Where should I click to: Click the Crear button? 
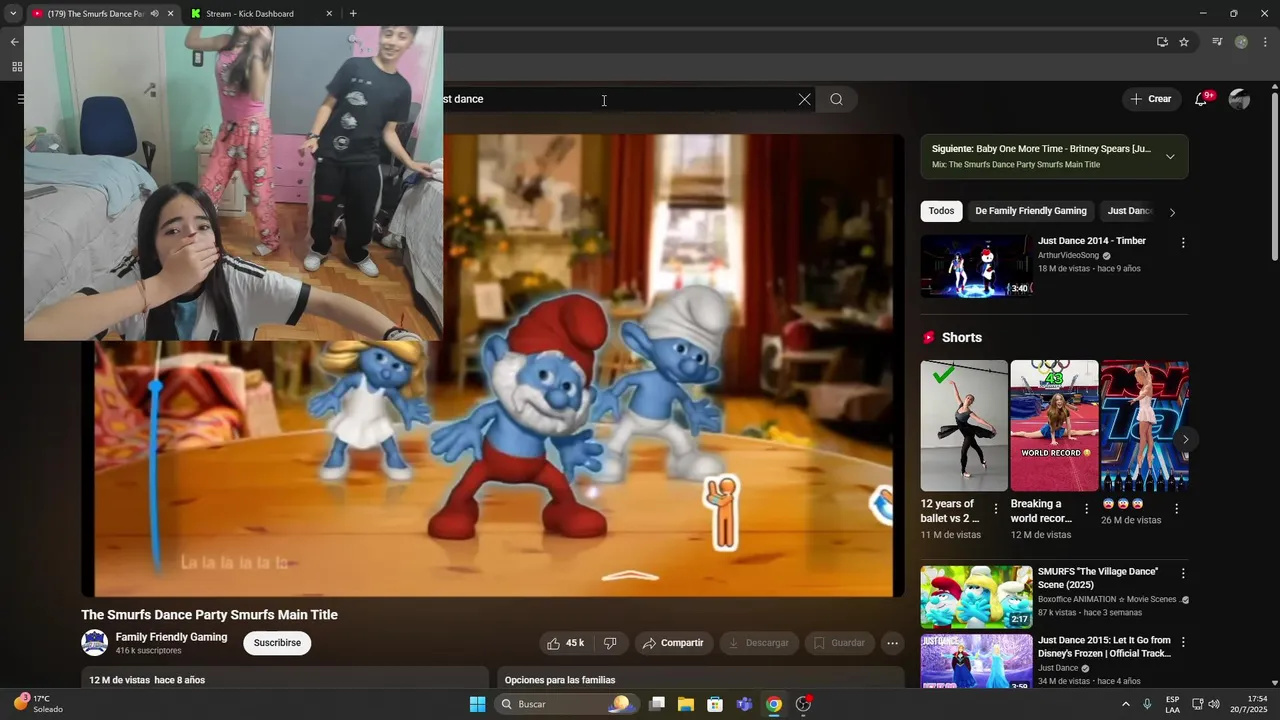(1151, 99)
